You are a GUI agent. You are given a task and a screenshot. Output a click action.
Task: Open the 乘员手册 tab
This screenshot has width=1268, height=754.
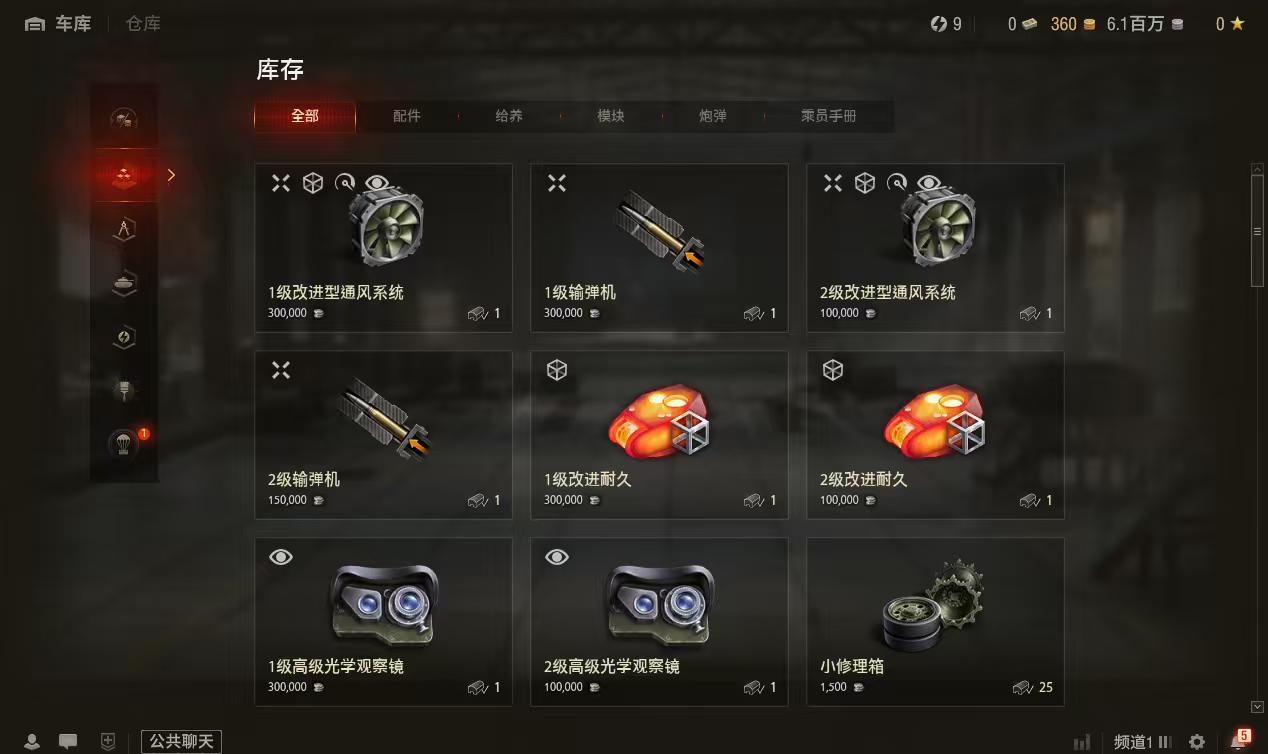(x=829, y=116)
